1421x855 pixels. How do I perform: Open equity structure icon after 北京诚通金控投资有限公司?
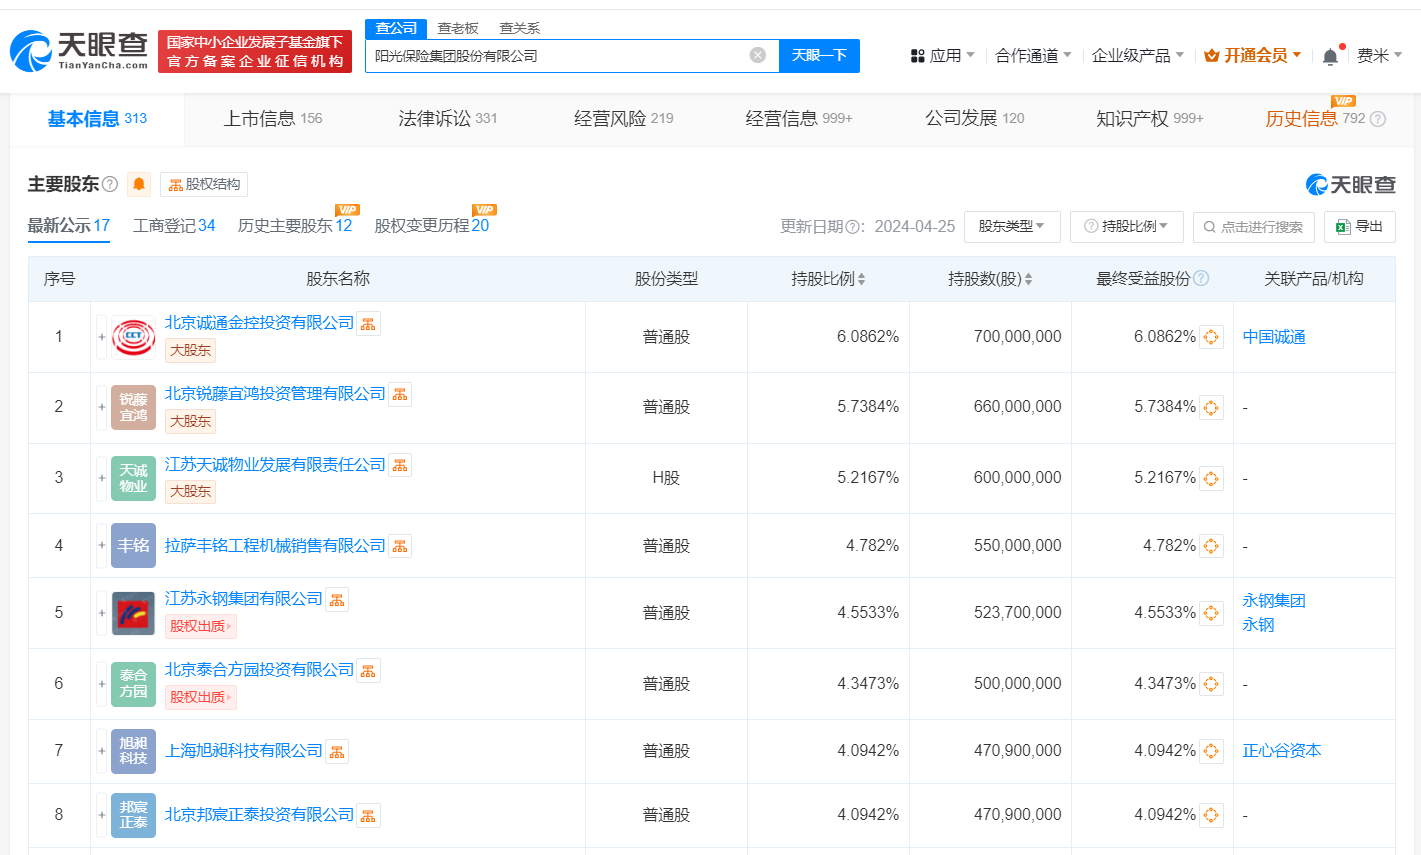coord(368,323)
